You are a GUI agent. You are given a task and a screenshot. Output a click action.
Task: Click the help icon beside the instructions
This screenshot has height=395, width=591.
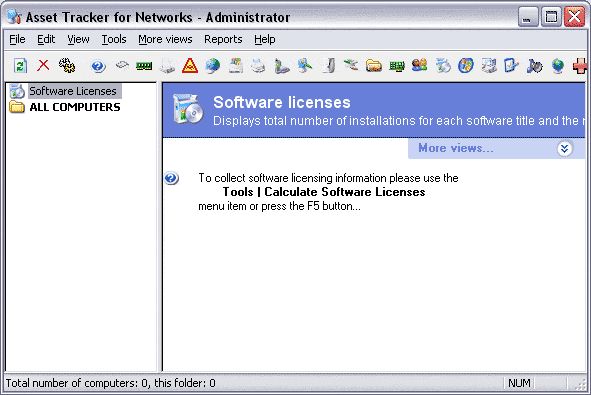(x=171, y=178)
